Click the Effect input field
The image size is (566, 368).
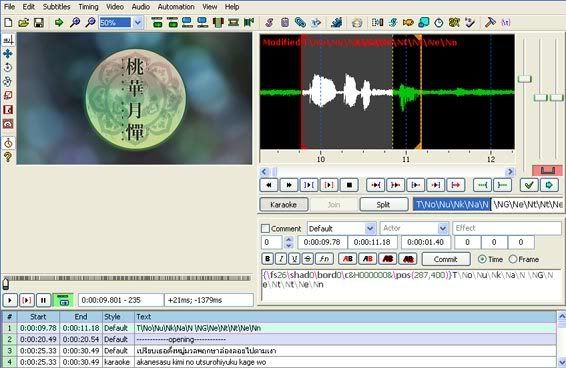507,228
